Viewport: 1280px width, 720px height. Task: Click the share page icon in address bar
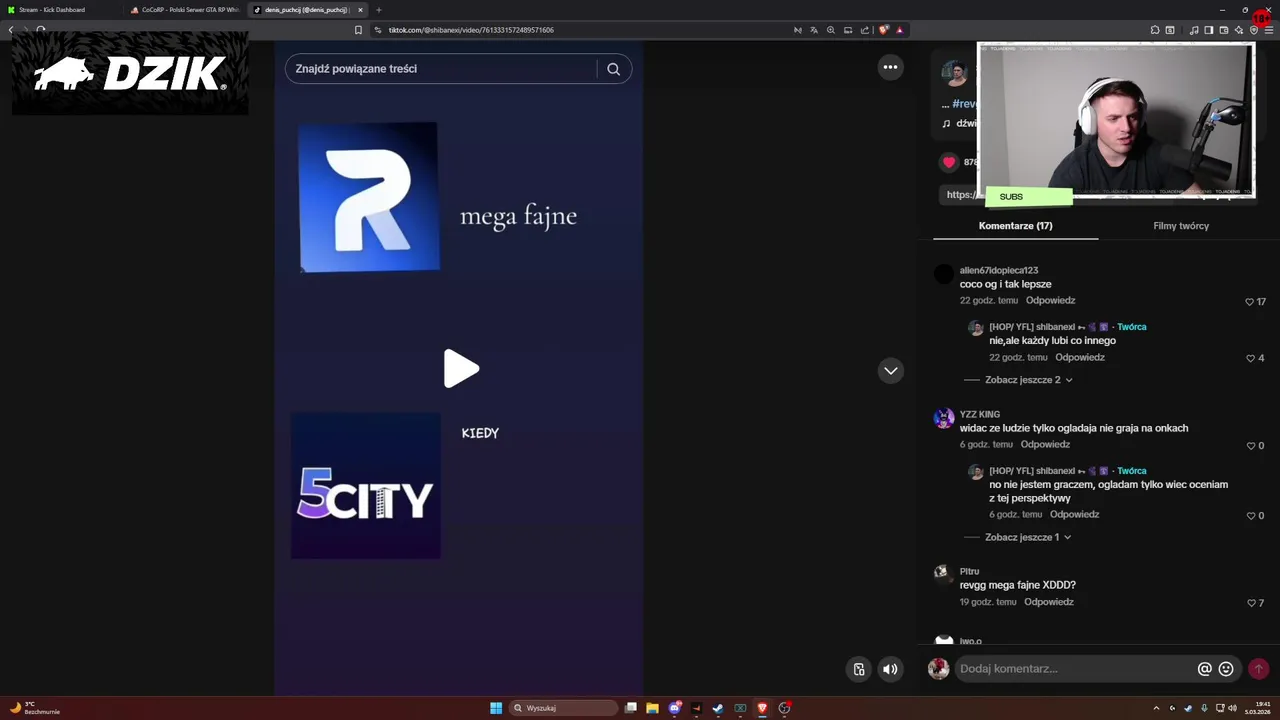865,30
